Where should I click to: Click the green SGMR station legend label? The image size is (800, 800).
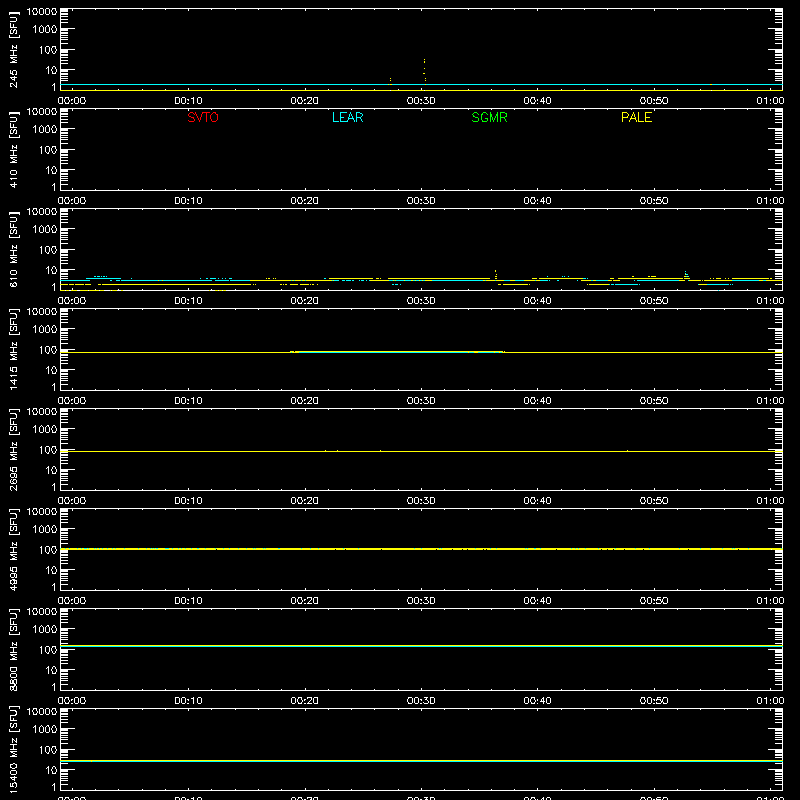(489, 117)
